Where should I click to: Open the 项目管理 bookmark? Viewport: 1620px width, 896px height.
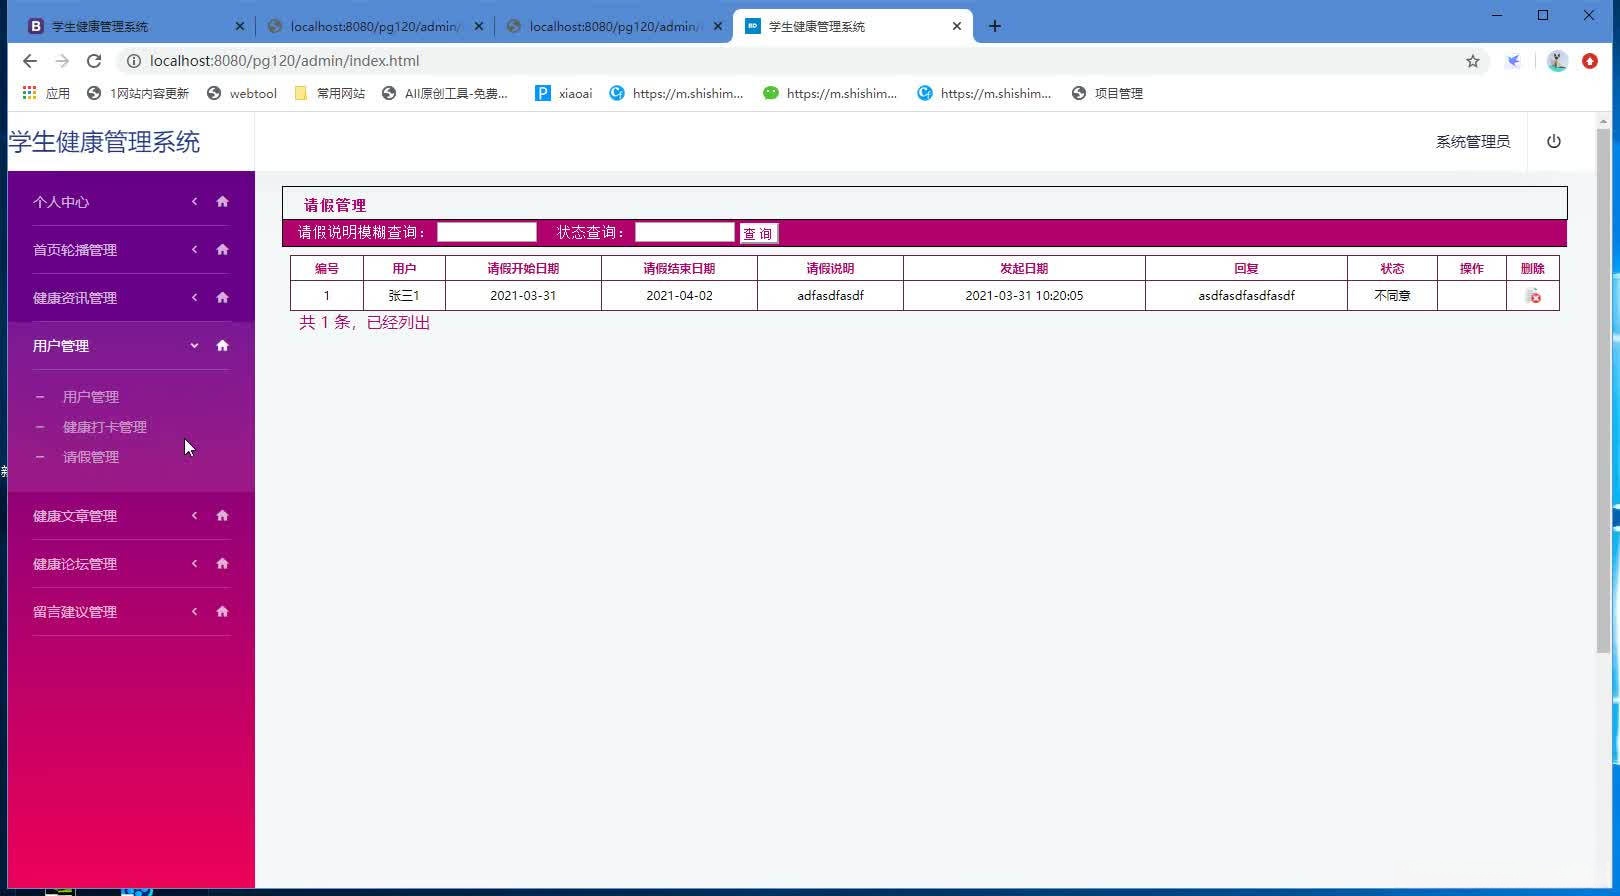coord(1107,93)
